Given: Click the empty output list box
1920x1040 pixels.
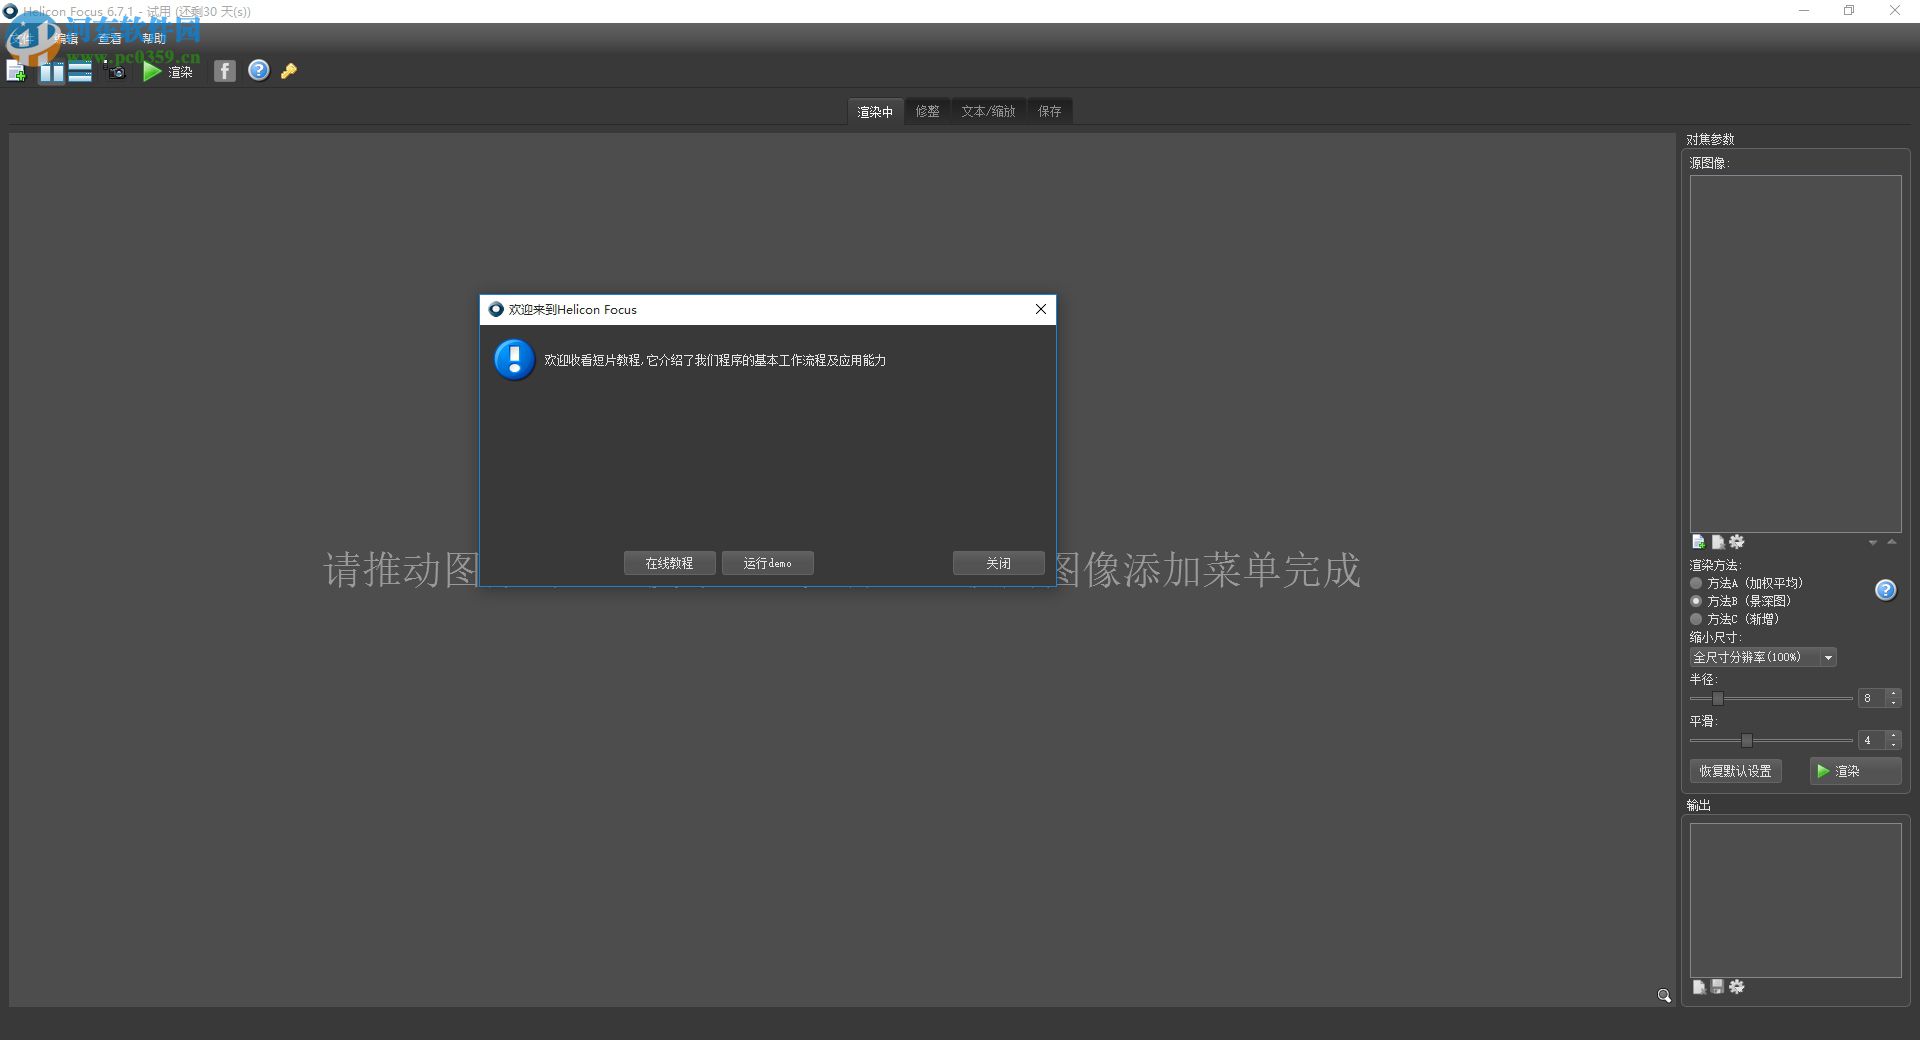Looking at the screenshot, I should tap(1795, 900).
